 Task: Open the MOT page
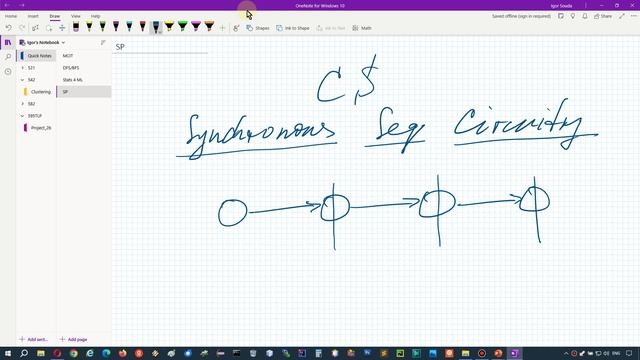pyautogui.click(x=84, y=56)
